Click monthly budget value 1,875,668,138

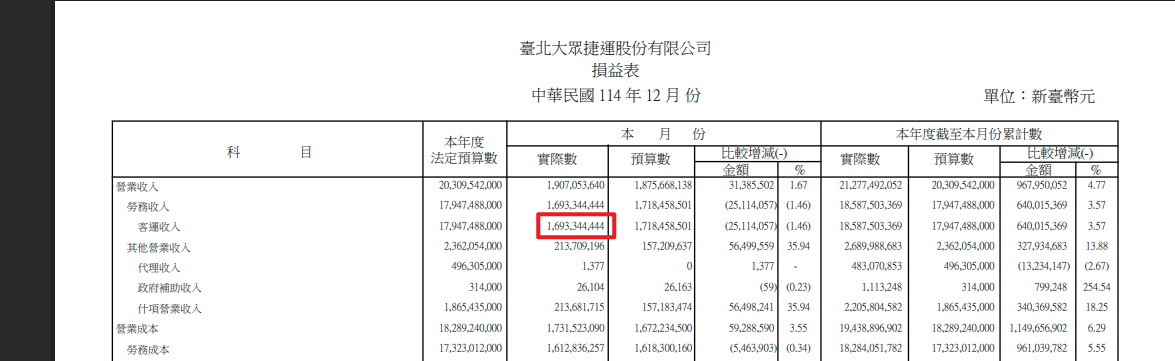point(662,186)
